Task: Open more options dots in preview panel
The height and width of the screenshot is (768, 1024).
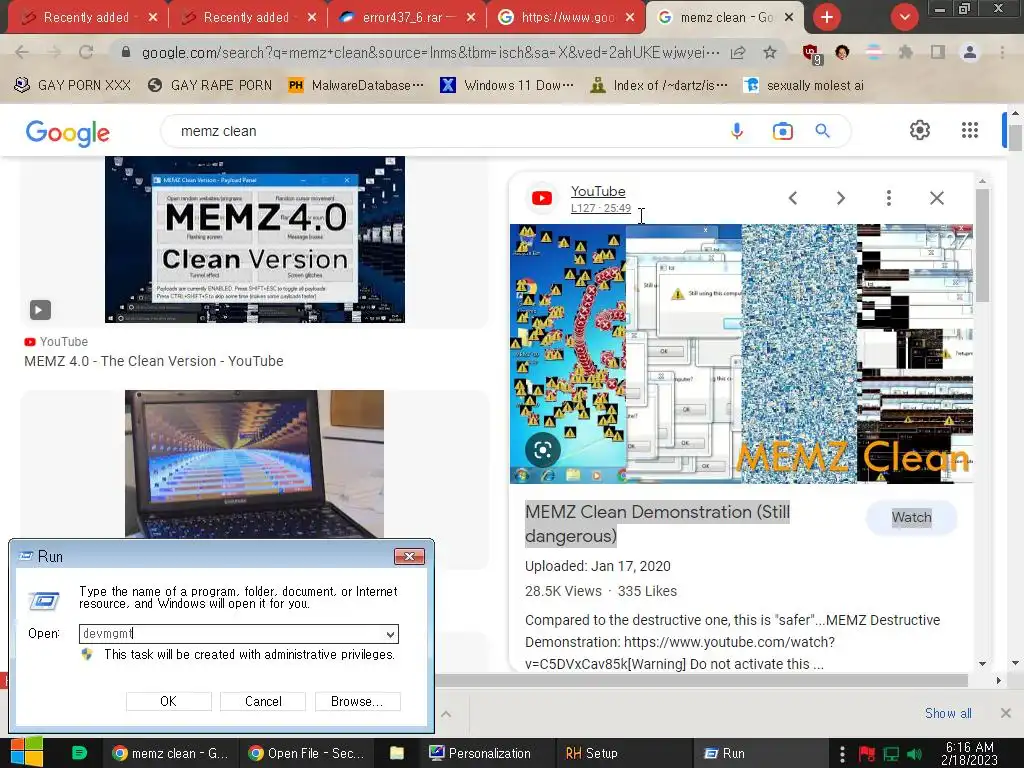Action: coord(889,198)
